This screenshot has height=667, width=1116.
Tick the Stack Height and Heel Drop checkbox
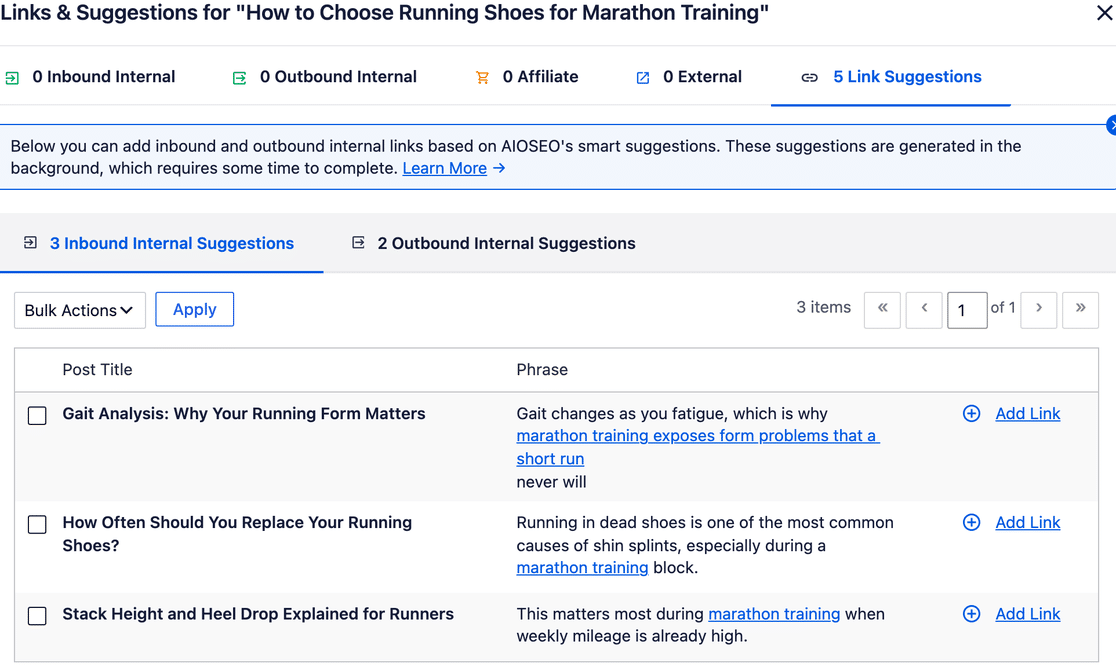click(37, 615)
